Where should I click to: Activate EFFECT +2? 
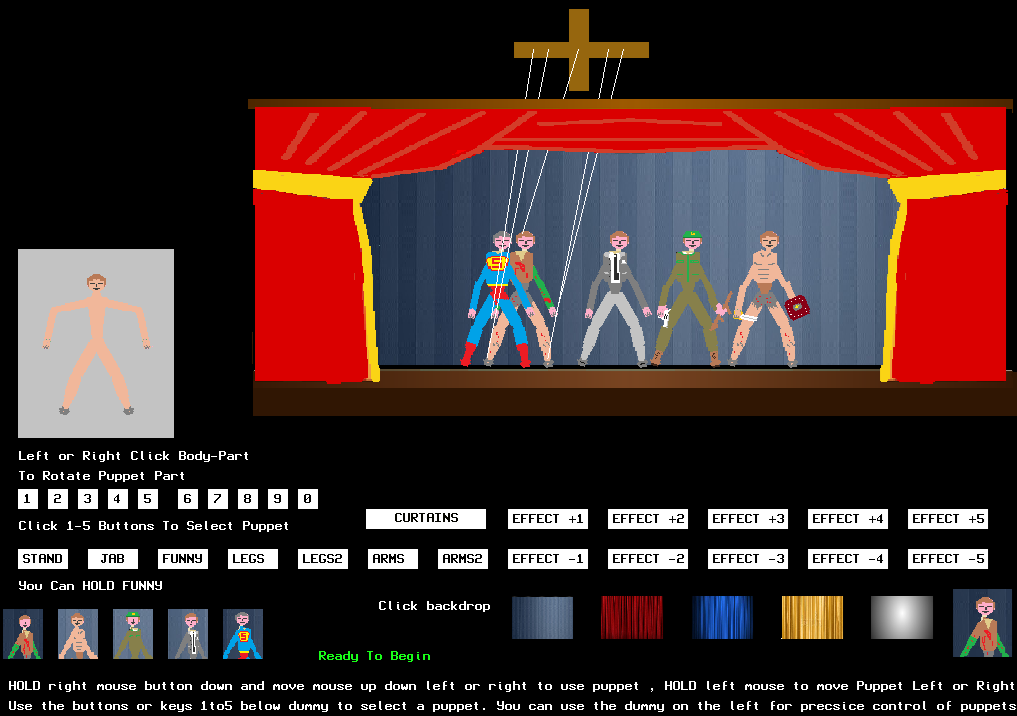(648, 519)
